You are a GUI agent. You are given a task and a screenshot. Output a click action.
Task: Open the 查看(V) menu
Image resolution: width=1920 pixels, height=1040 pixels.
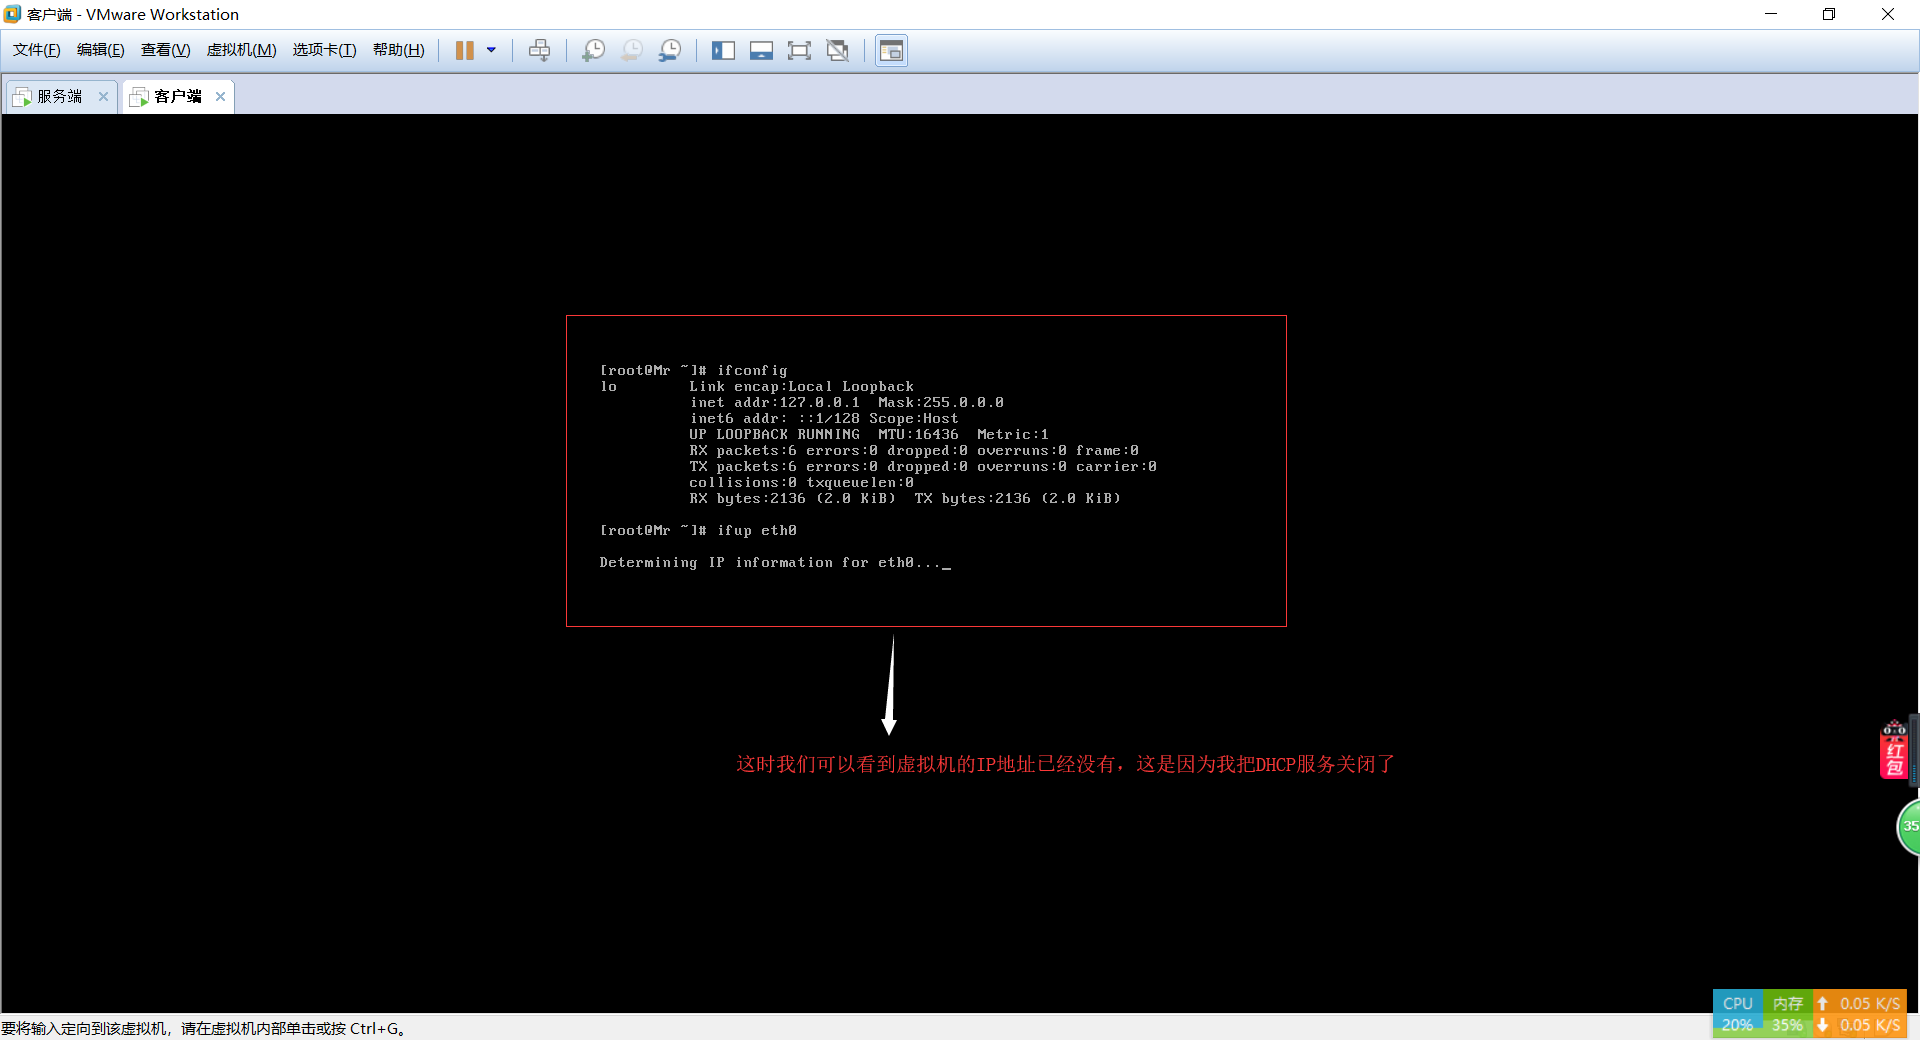coord(165,50)
